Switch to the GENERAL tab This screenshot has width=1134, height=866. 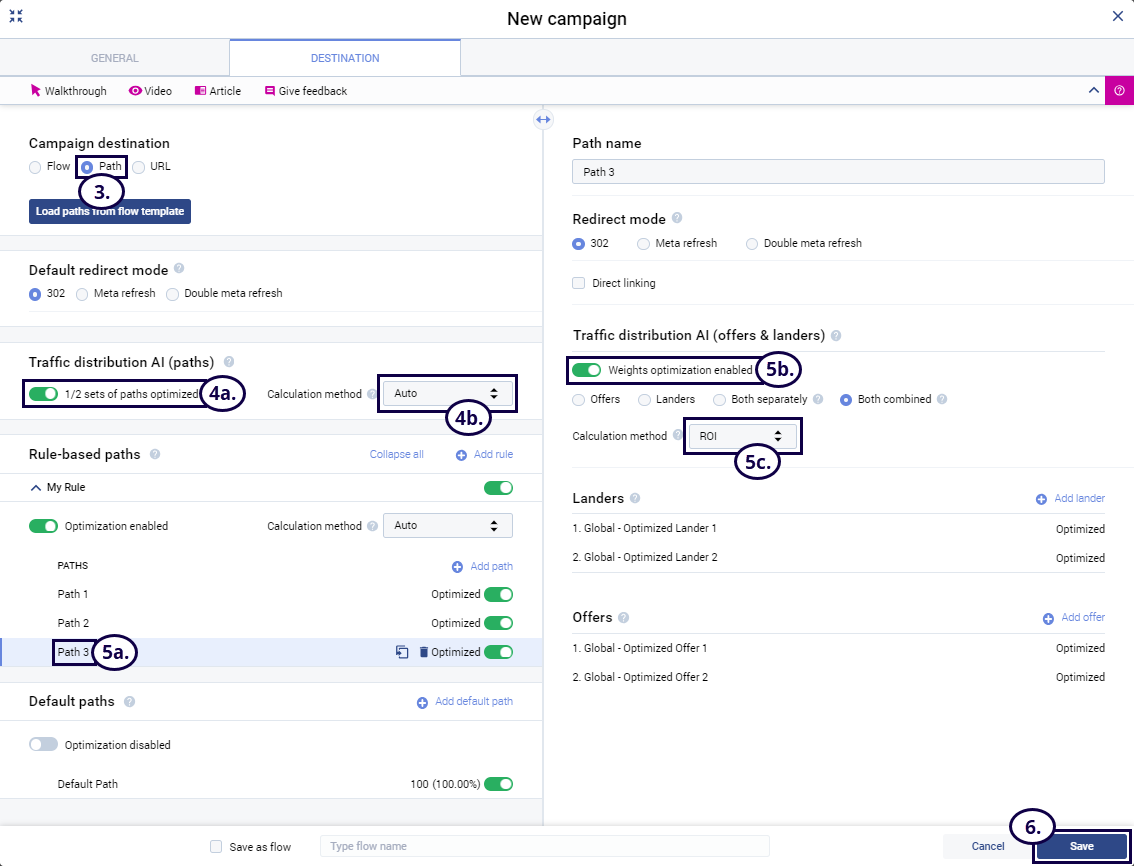(x=115, y=58)
